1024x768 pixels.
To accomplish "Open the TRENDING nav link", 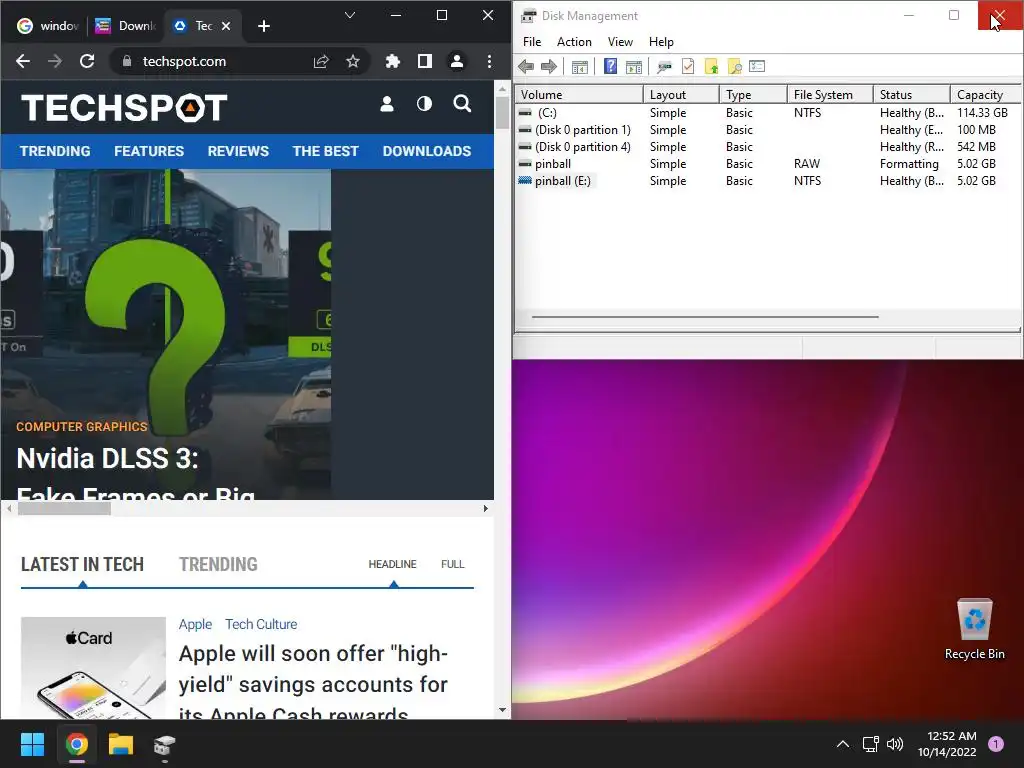I will coord(55,151).
